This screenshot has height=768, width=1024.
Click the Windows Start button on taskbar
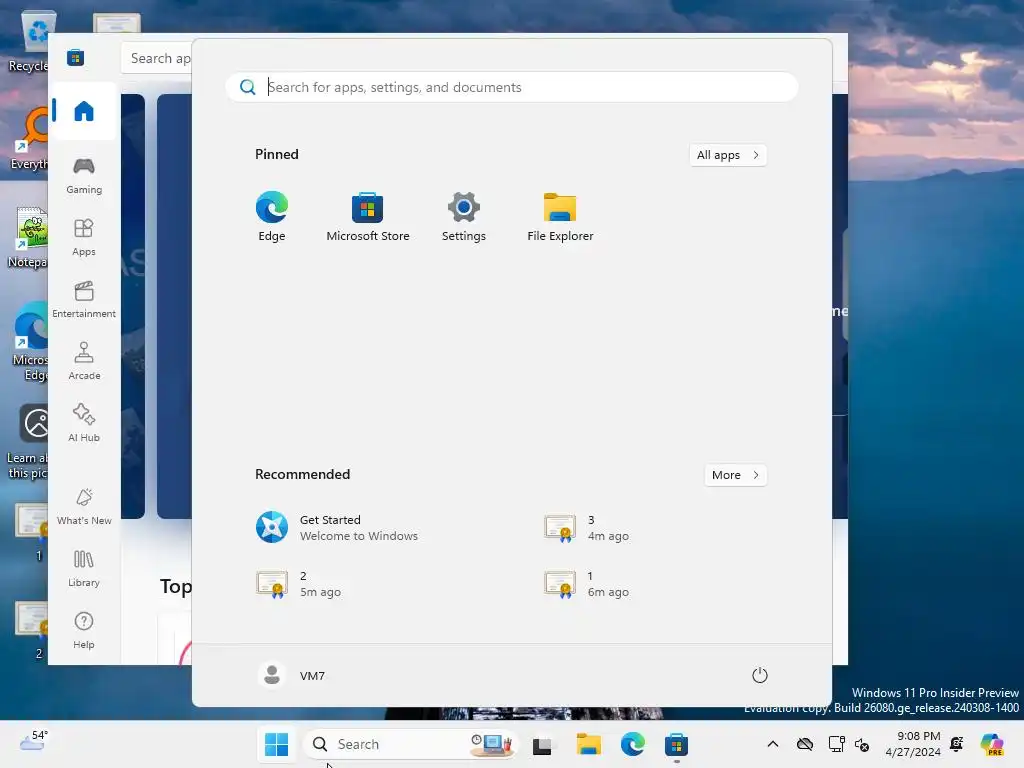coord(276,744)
